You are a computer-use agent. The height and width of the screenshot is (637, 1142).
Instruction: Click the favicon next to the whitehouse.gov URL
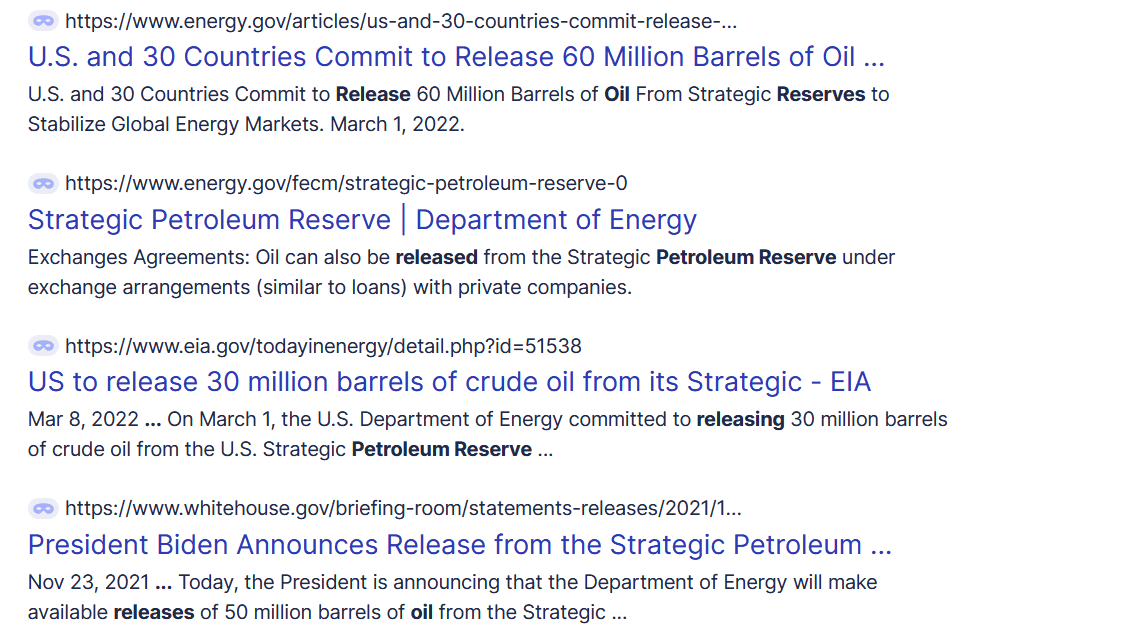click(x=43, y=508)
